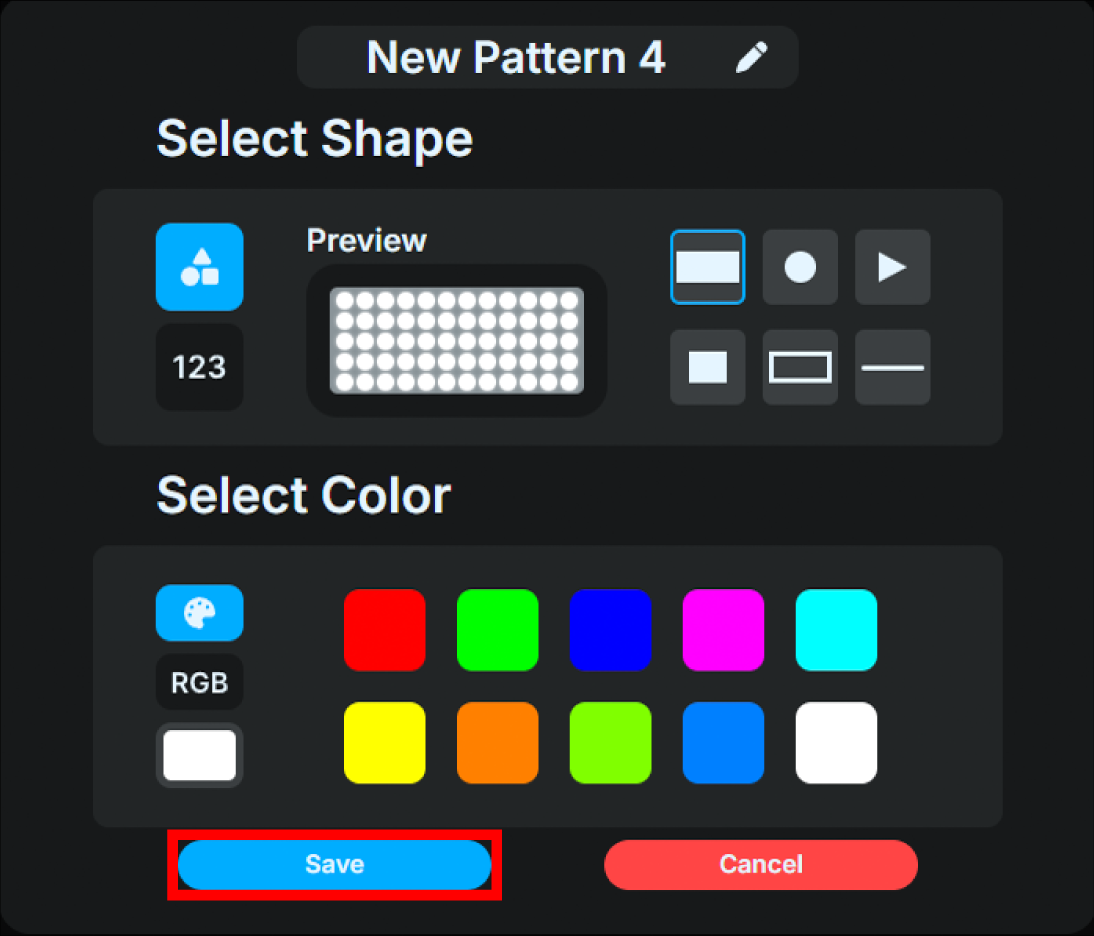Pick the red color

click(x=385, y=629)
